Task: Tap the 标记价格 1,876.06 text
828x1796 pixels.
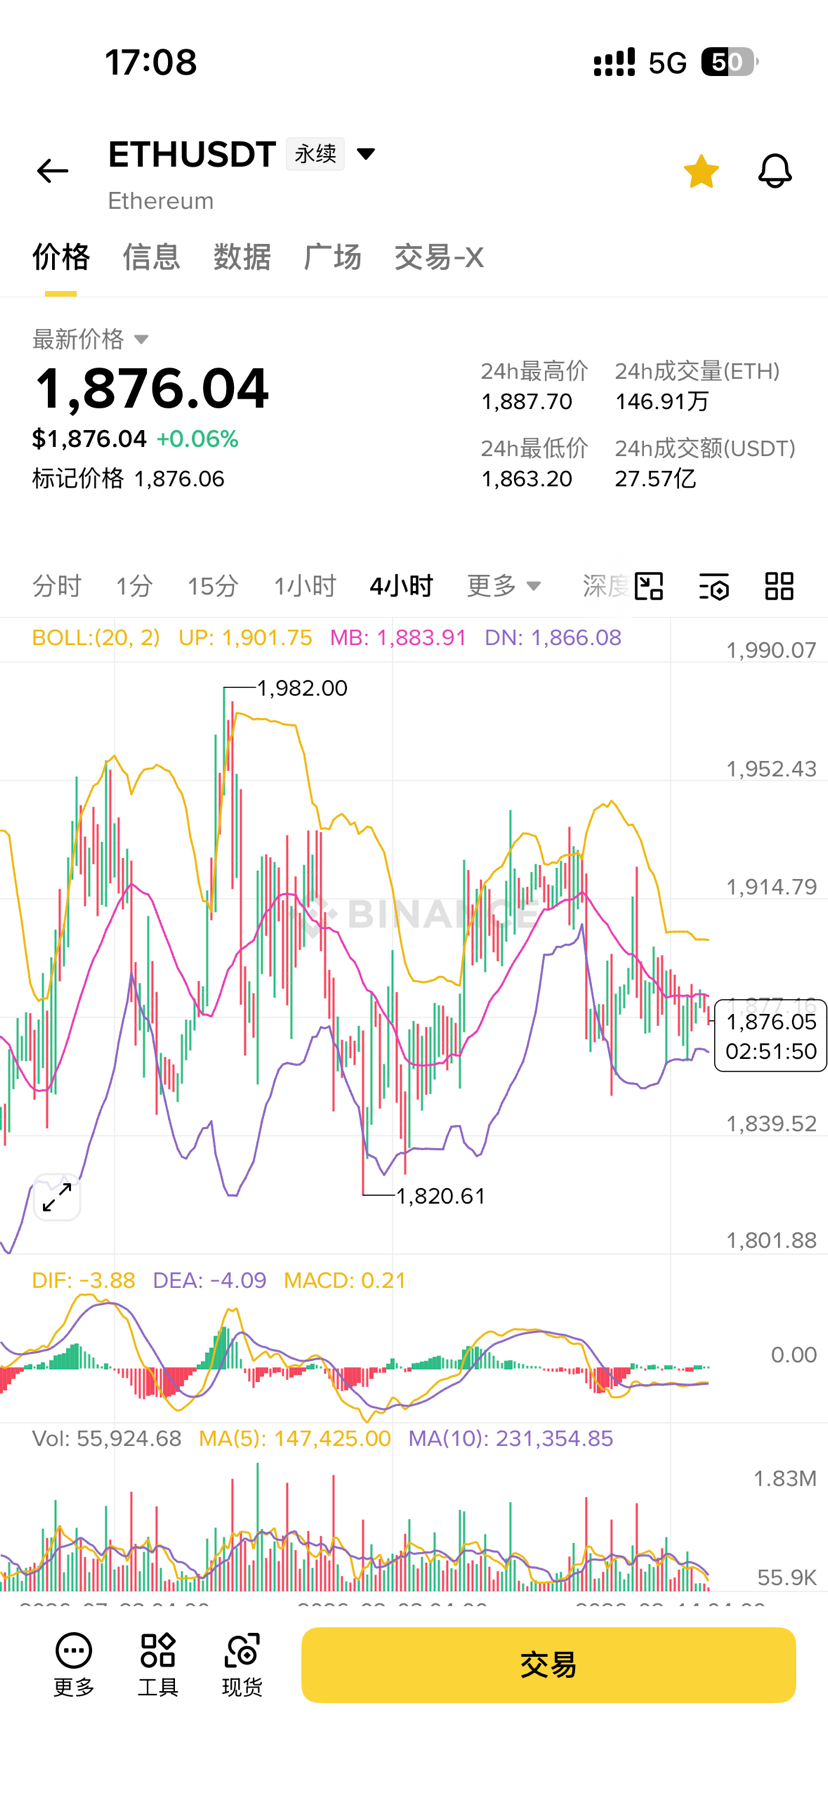Action: (128, 479)
